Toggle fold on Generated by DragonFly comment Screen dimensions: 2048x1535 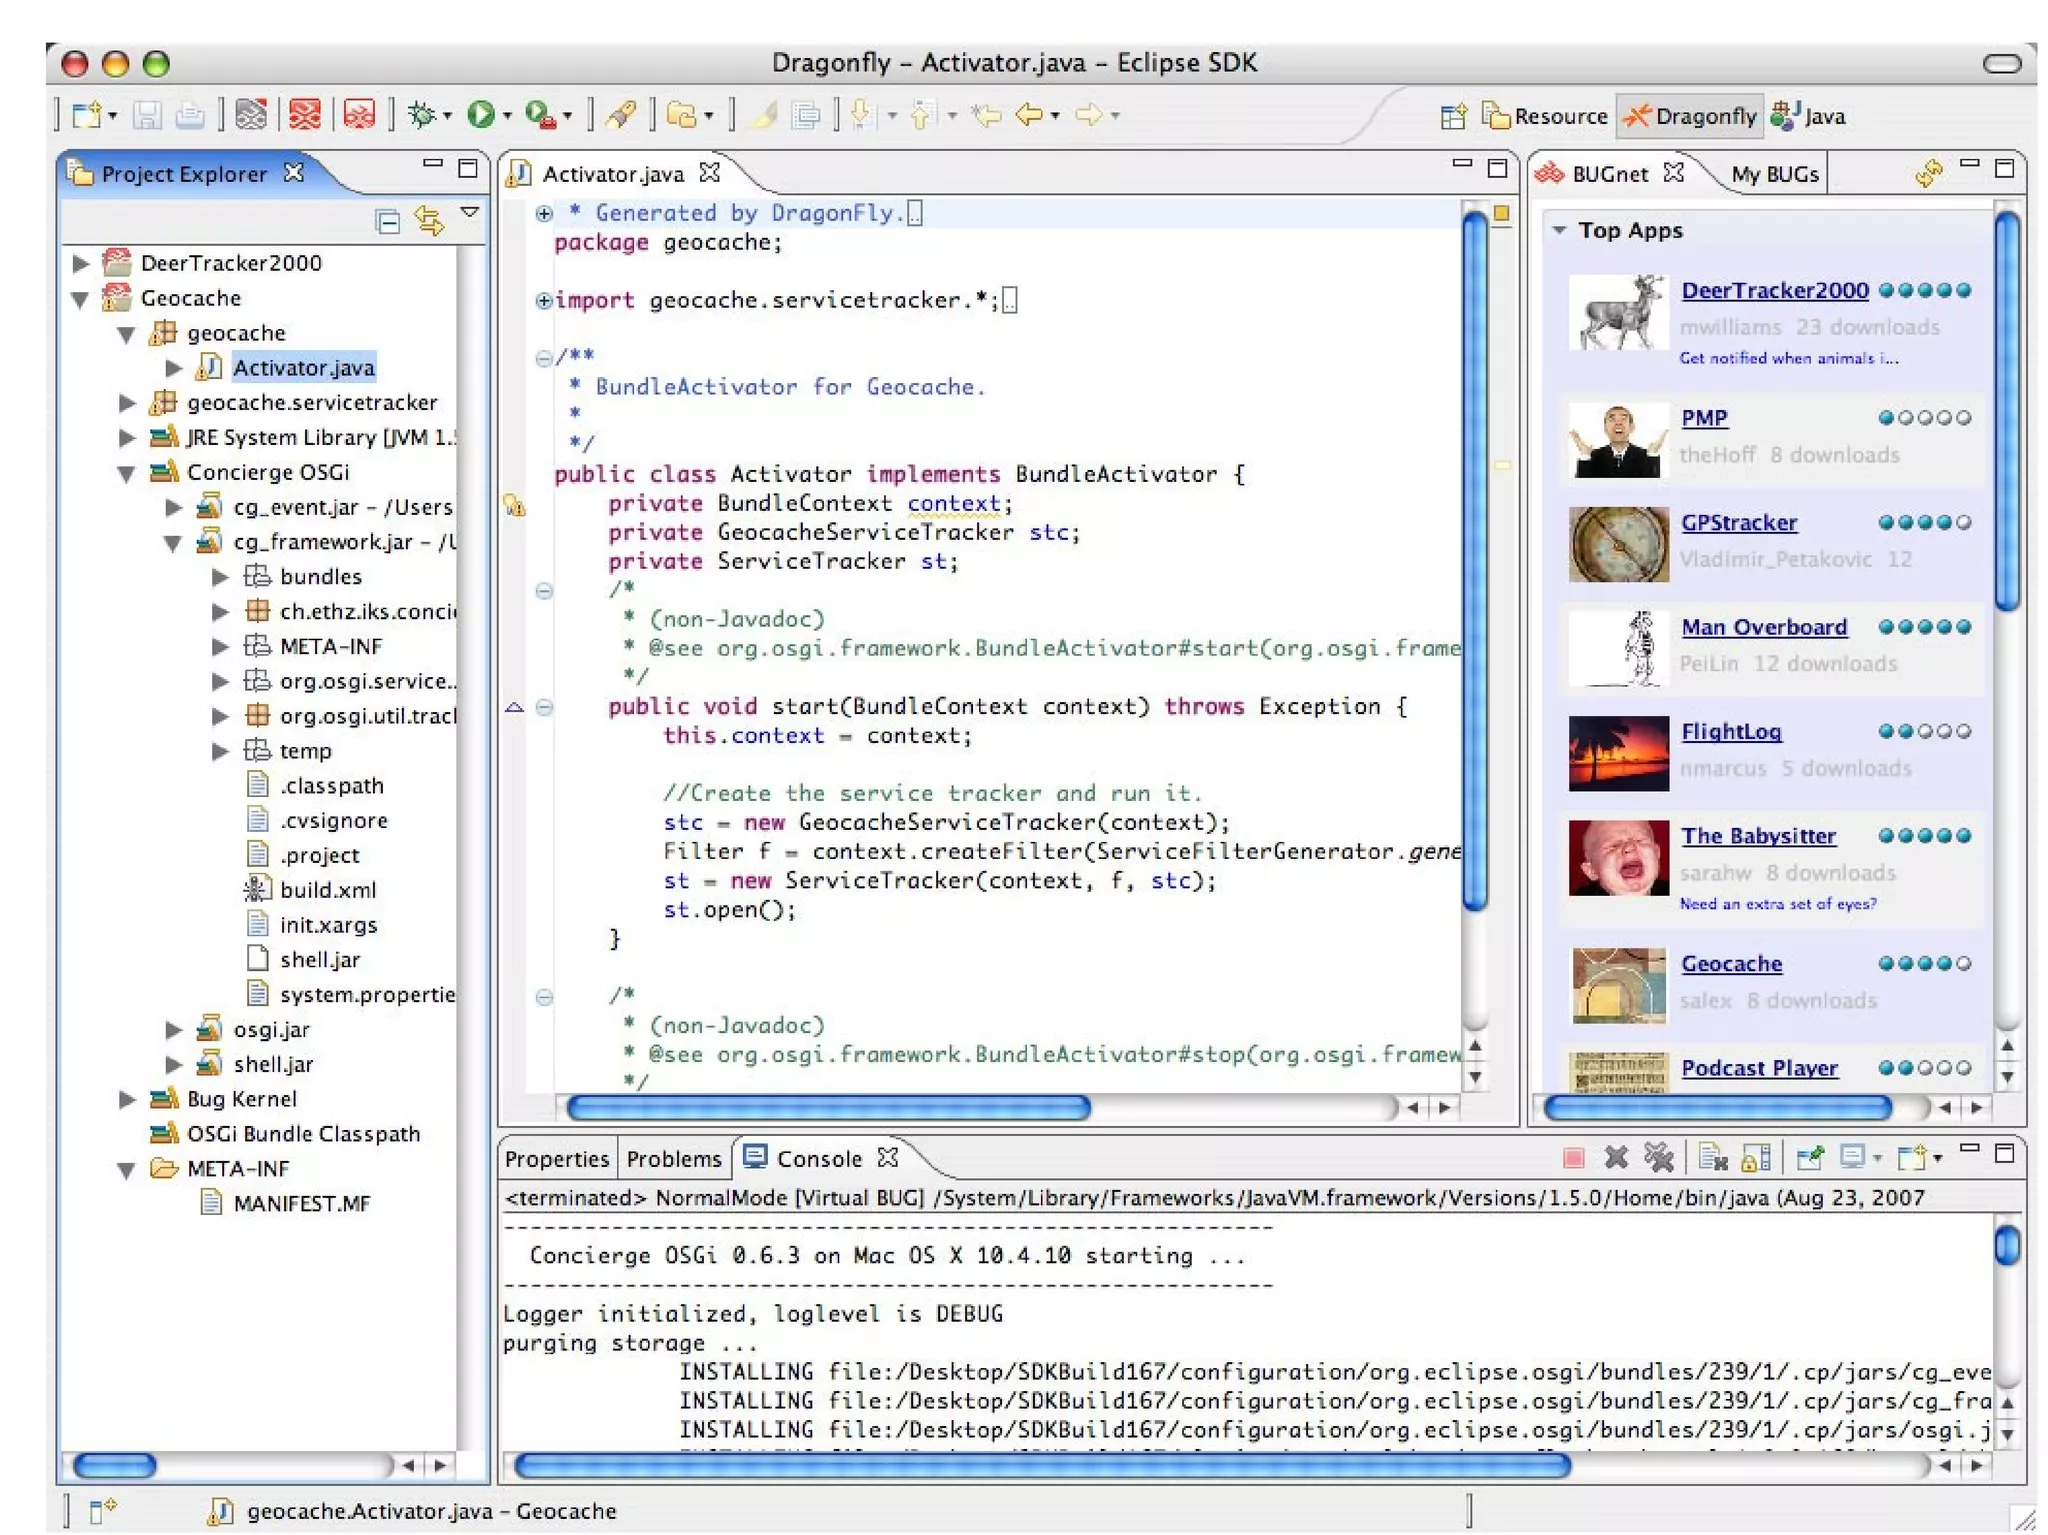543,213
